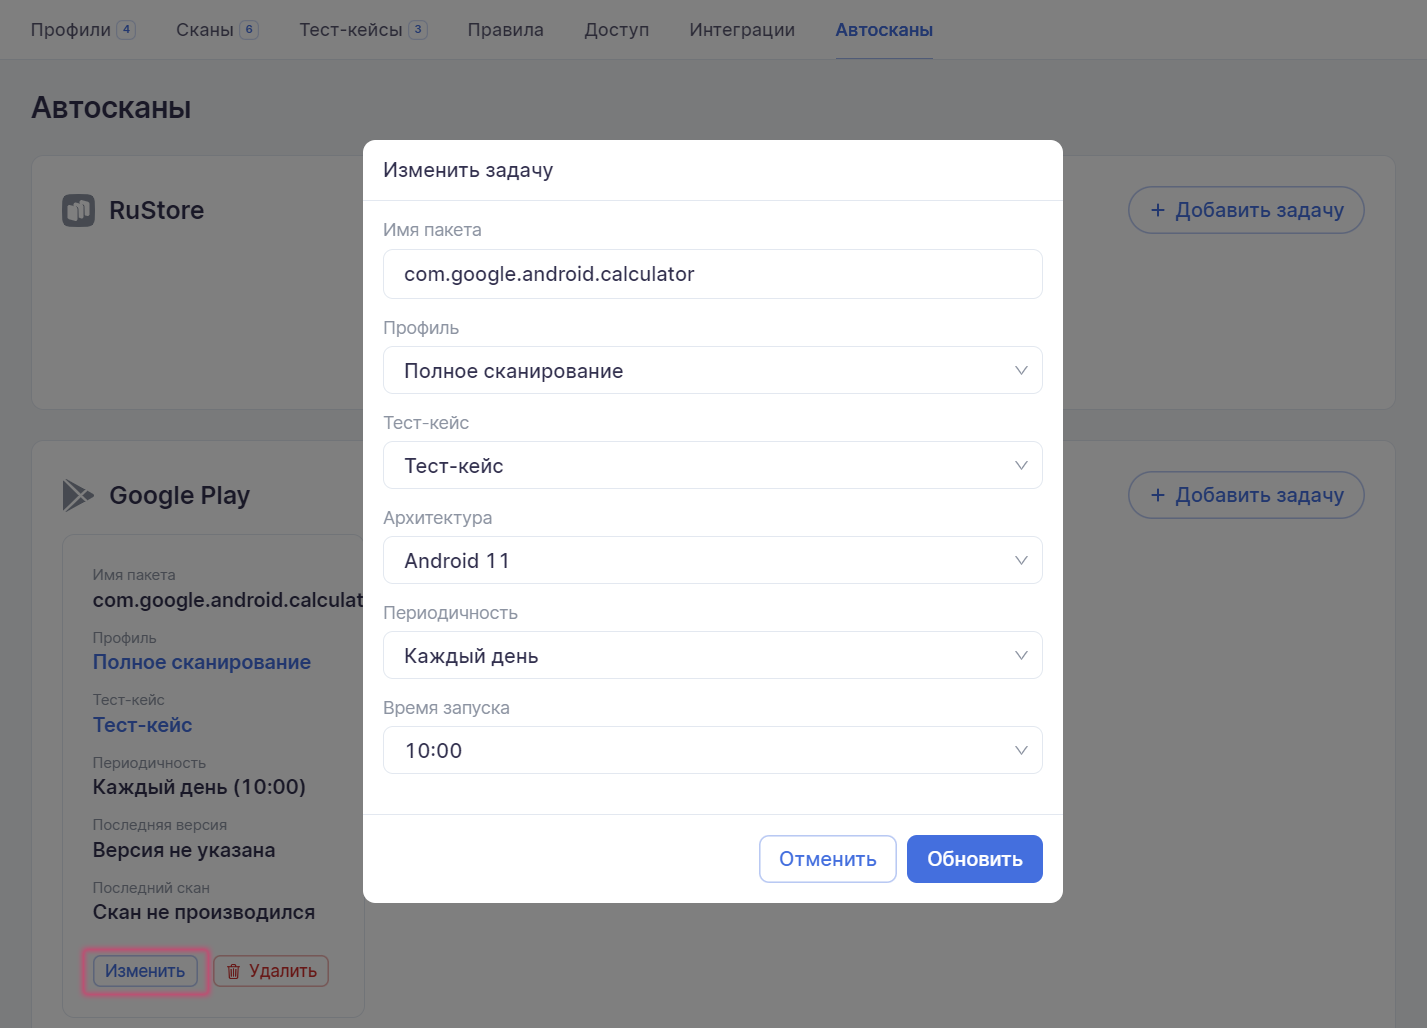Expand the Периодичность dropdown showing Каждый день
The width and height of the screenshot is (1427, 1028).
click(x=712, y=656)
